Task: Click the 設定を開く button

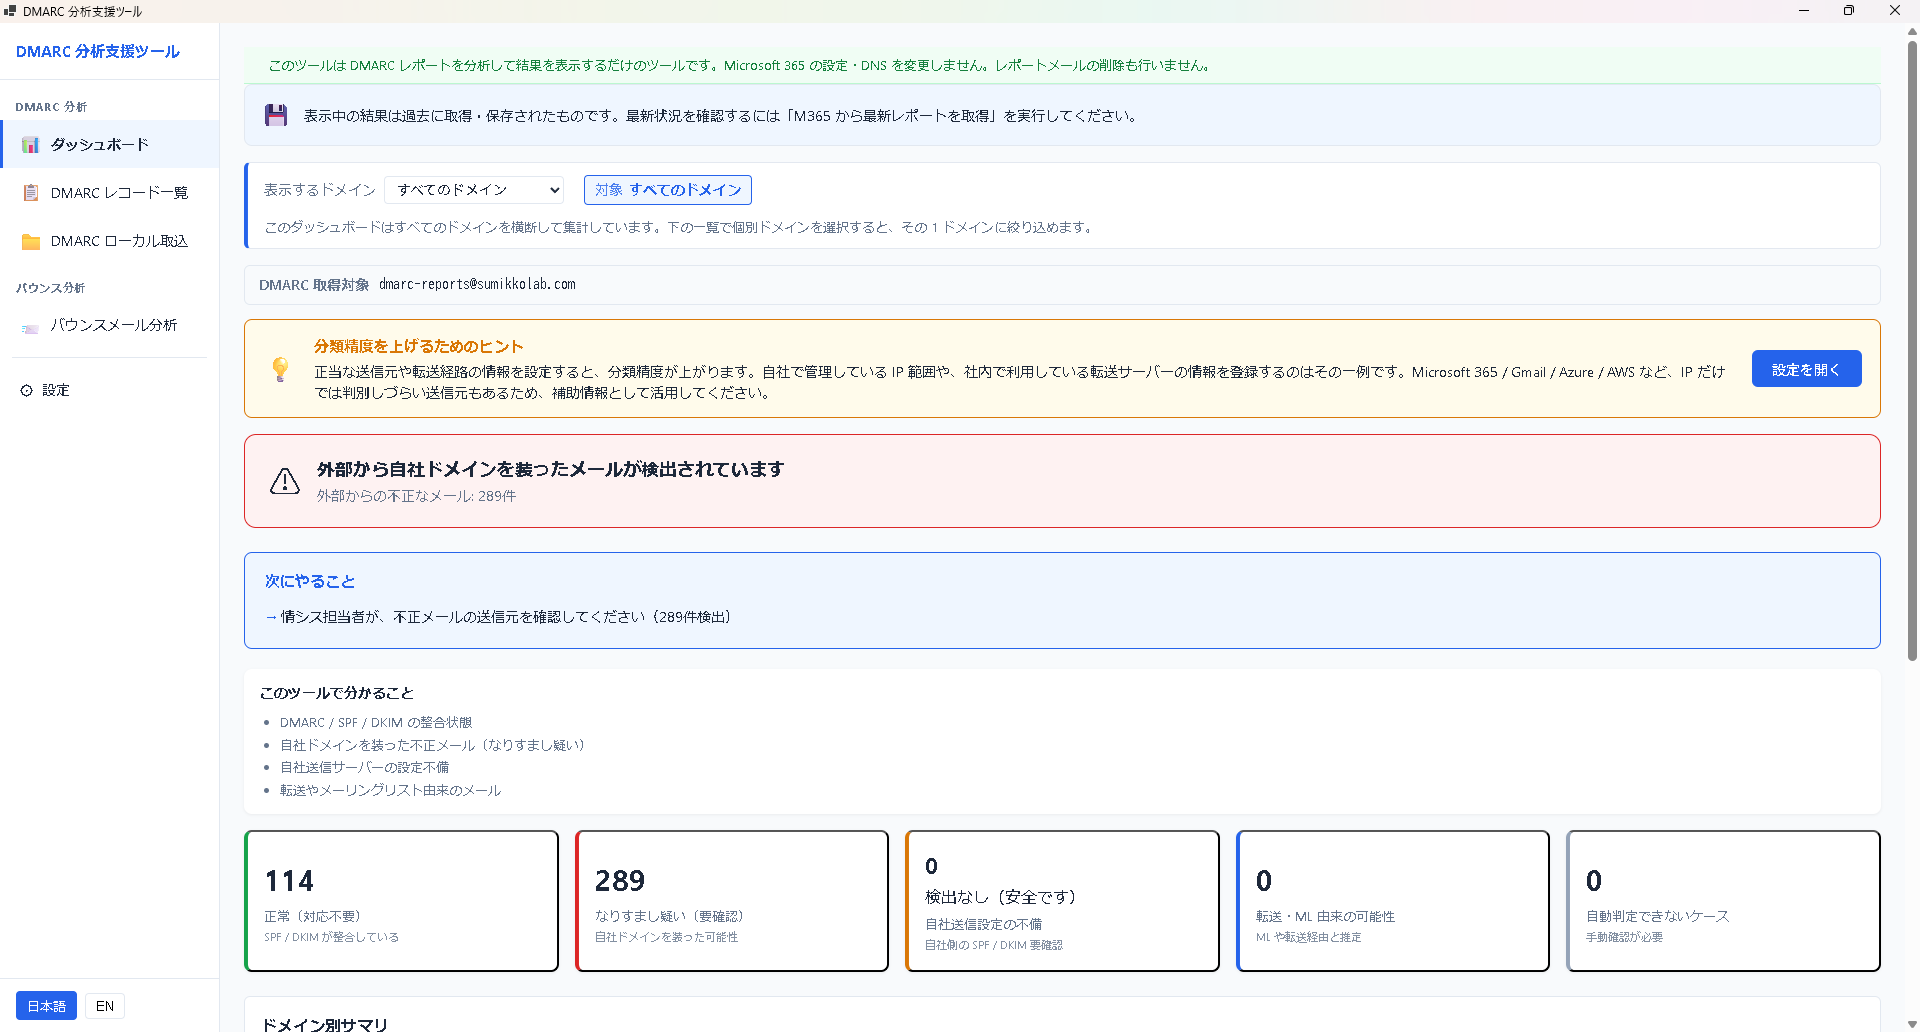Action: pos(1806,369)
